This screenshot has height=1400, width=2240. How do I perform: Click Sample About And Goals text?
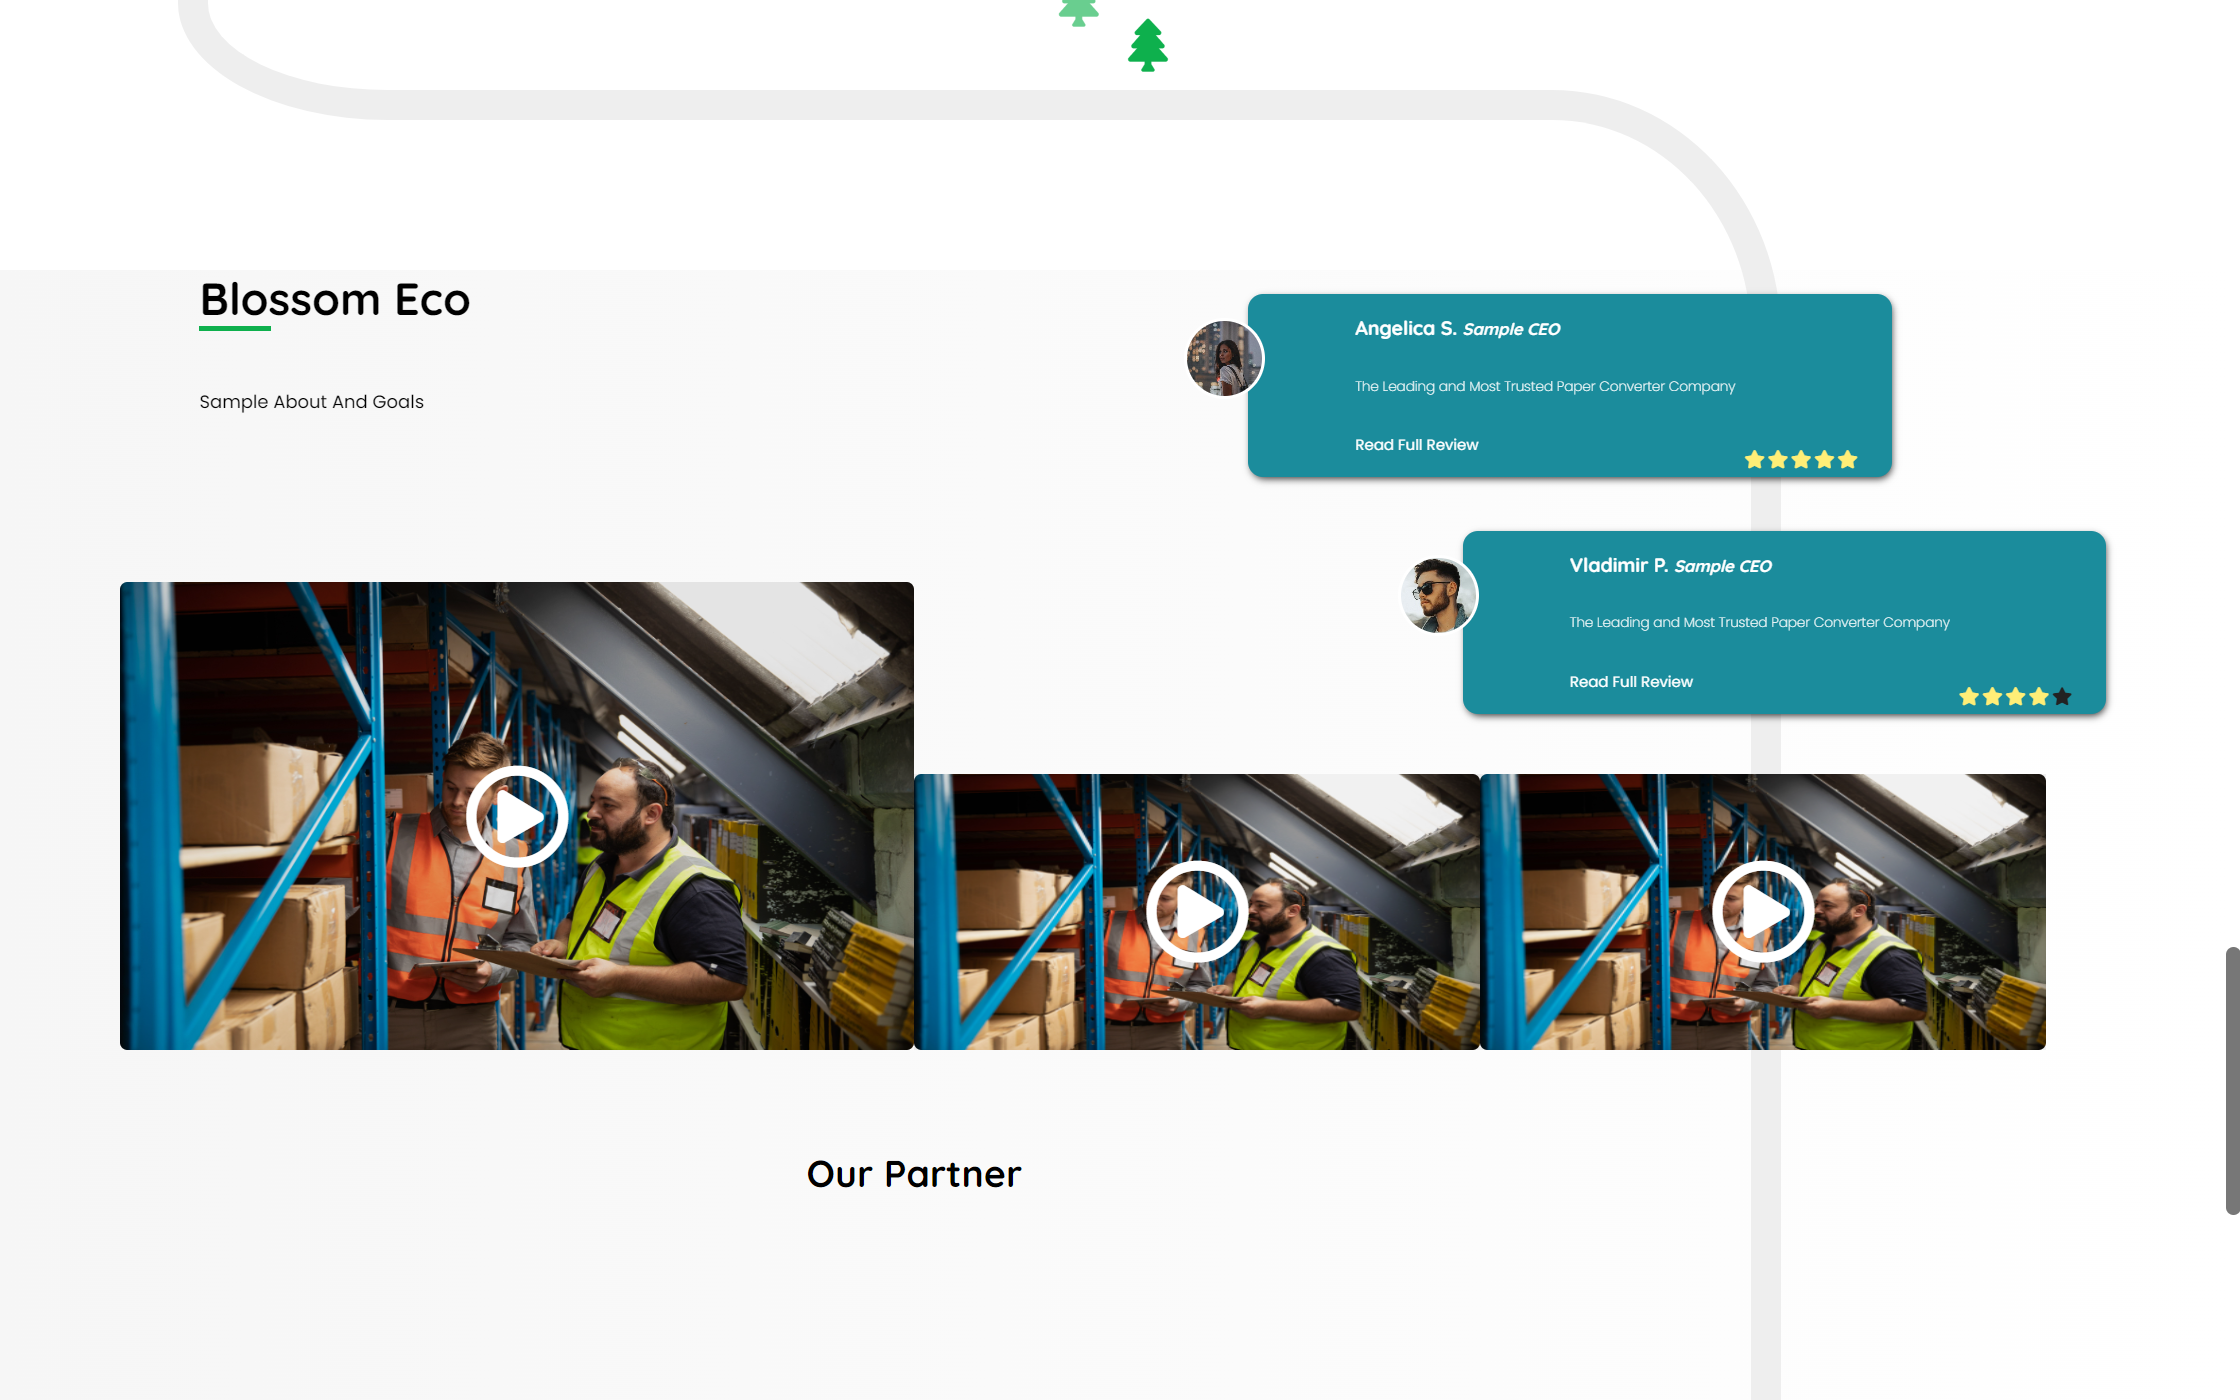[x=311, y=401]
